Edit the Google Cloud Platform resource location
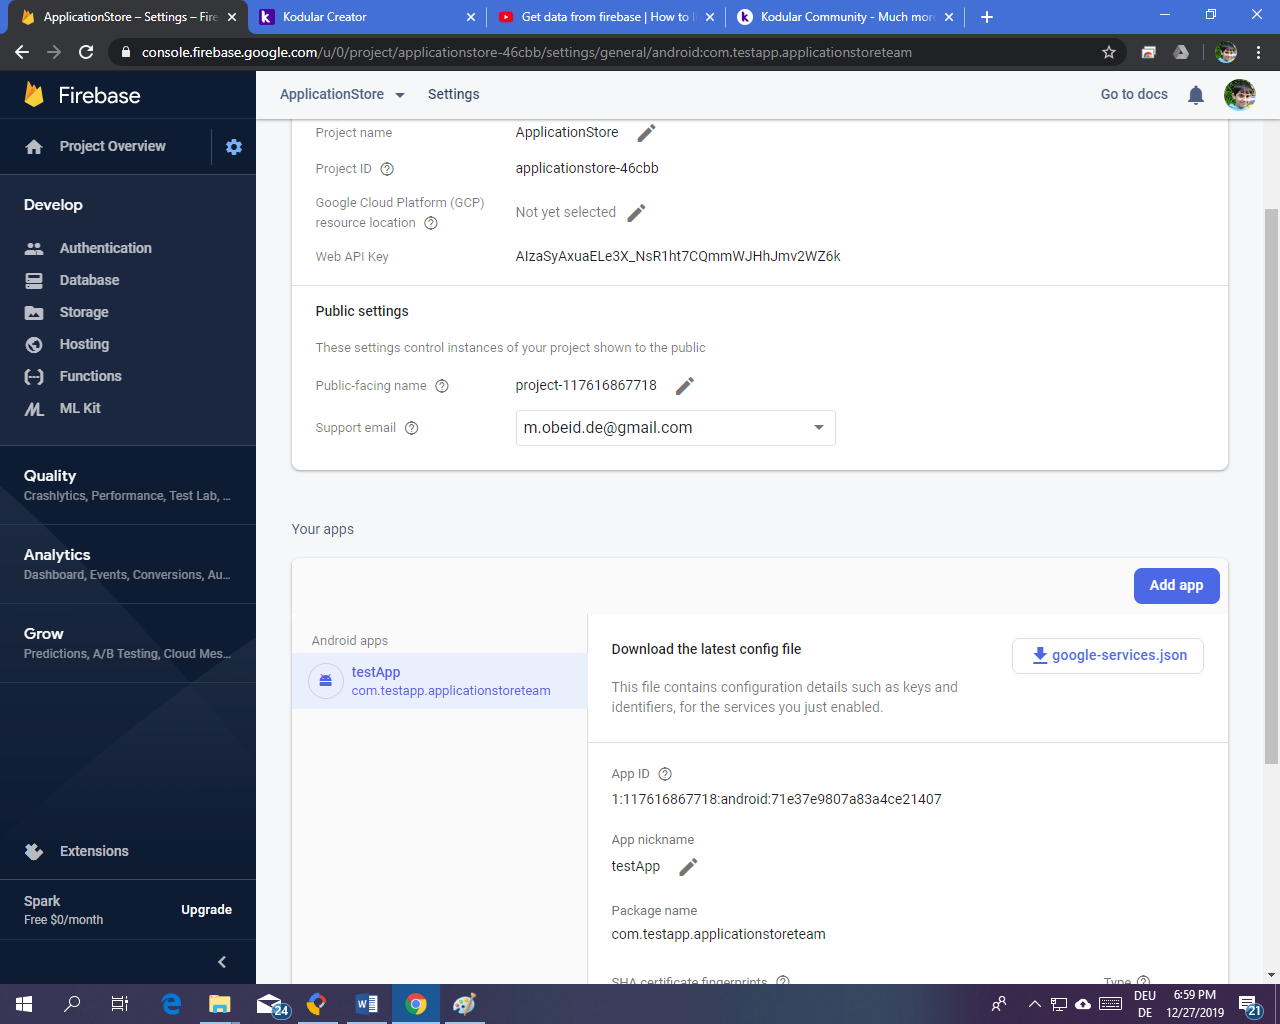 [x=636, y=213]
